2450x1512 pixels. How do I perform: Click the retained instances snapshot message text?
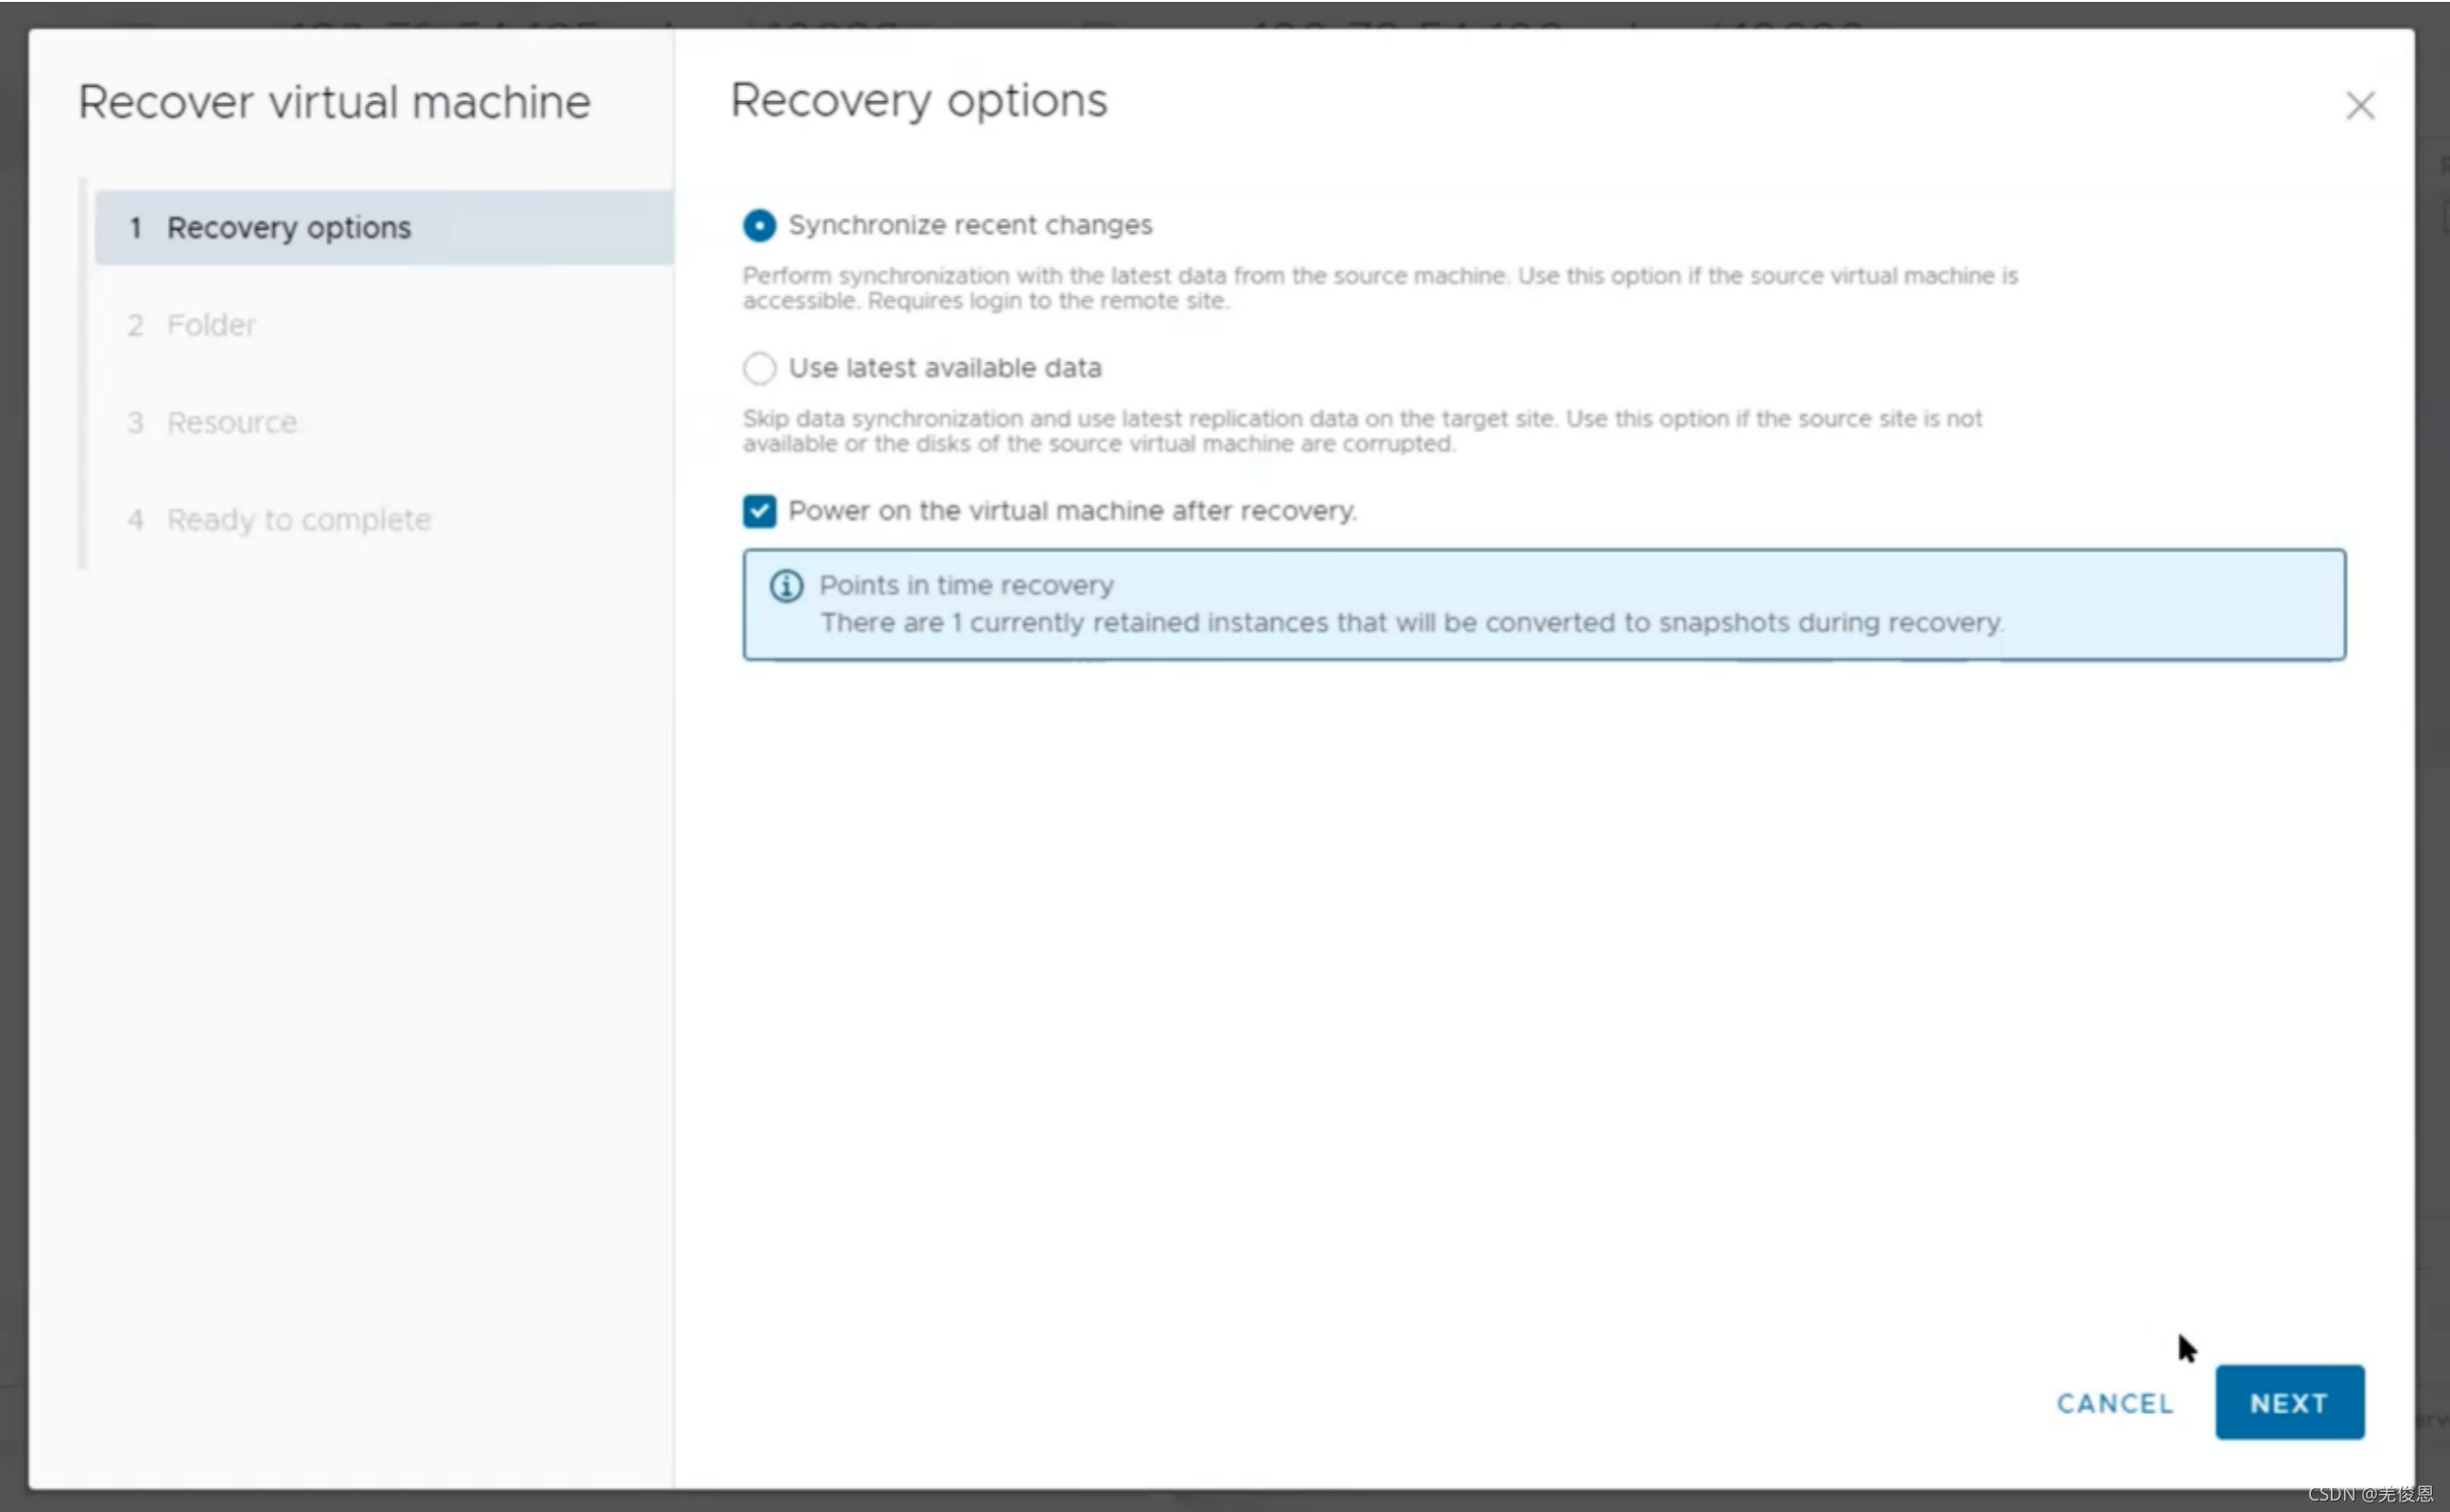tap(1411, 623)
